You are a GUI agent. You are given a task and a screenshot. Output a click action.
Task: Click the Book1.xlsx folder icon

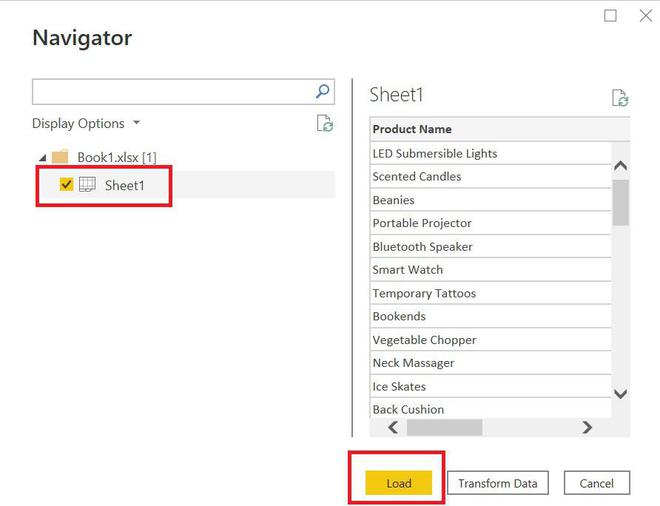tap(60, 157)
